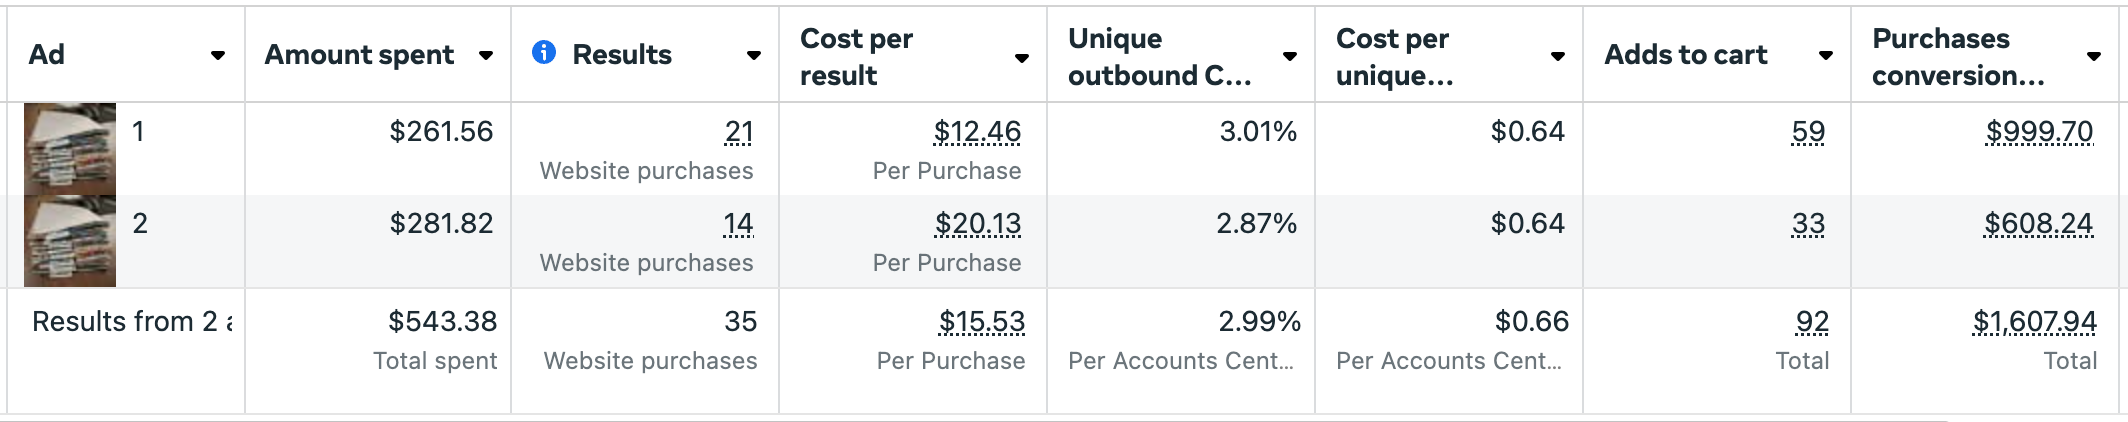This screenshot has height=422, width=2128.
Task: Open Purchases conversion column dropdown arrow
Action: click(2094, 57)
